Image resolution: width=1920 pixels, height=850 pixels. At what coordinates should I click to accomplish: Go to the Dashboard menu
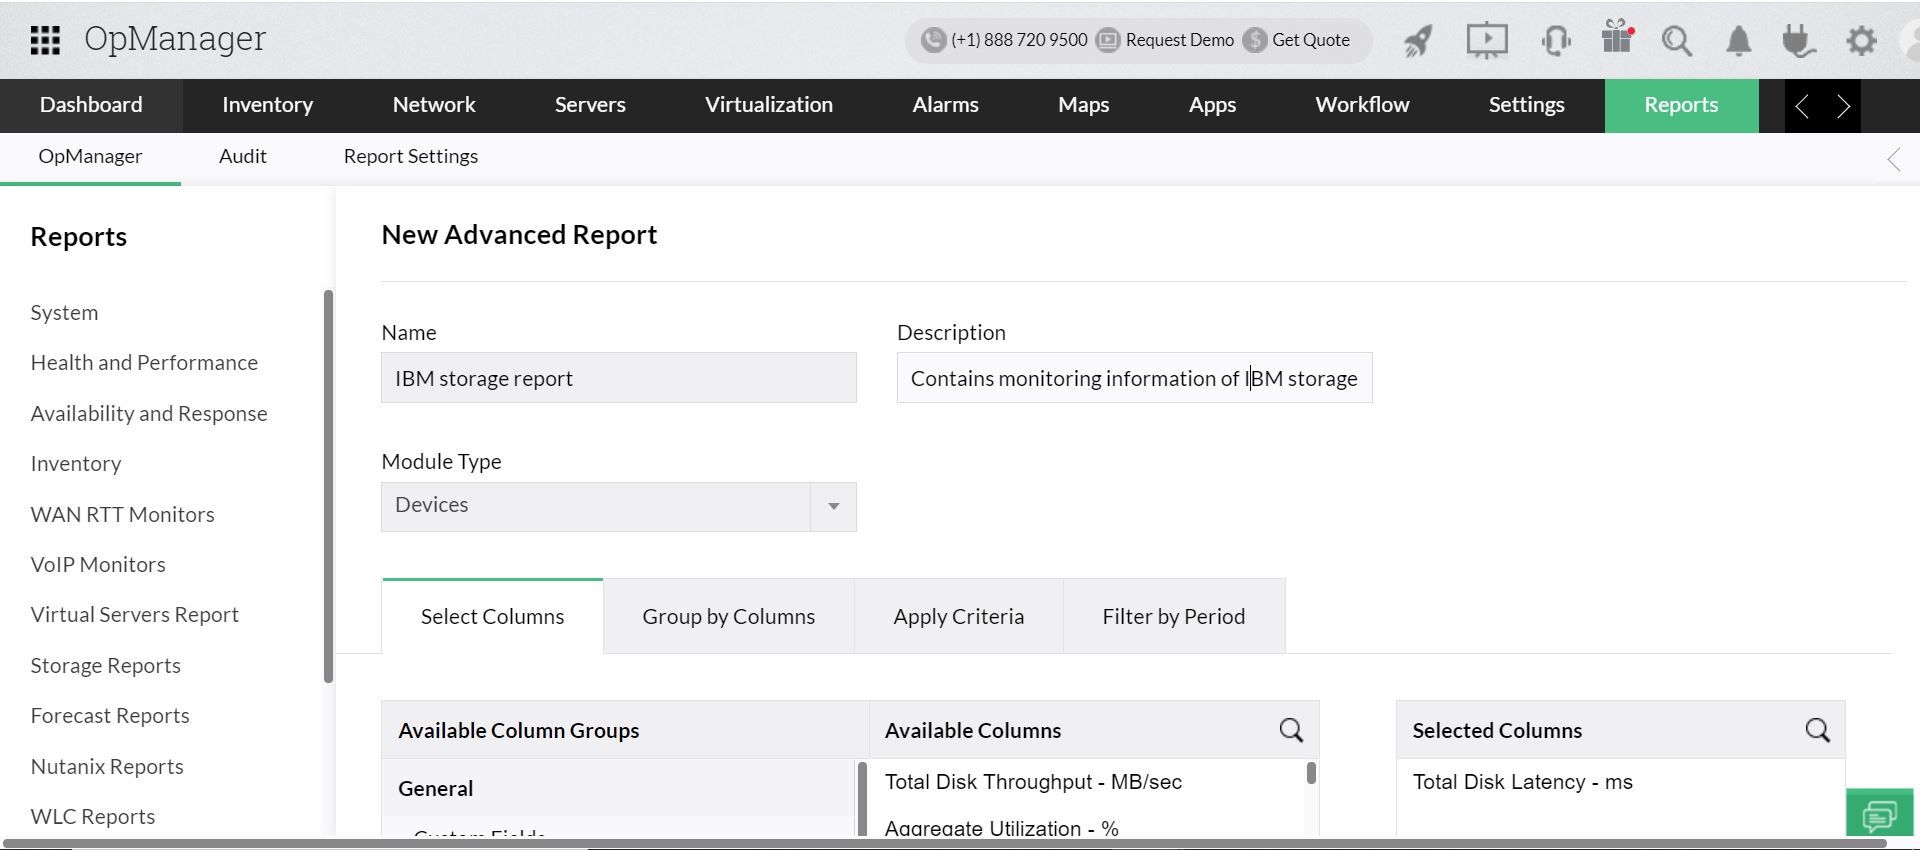pyautogui.click(x=91, y=105)
